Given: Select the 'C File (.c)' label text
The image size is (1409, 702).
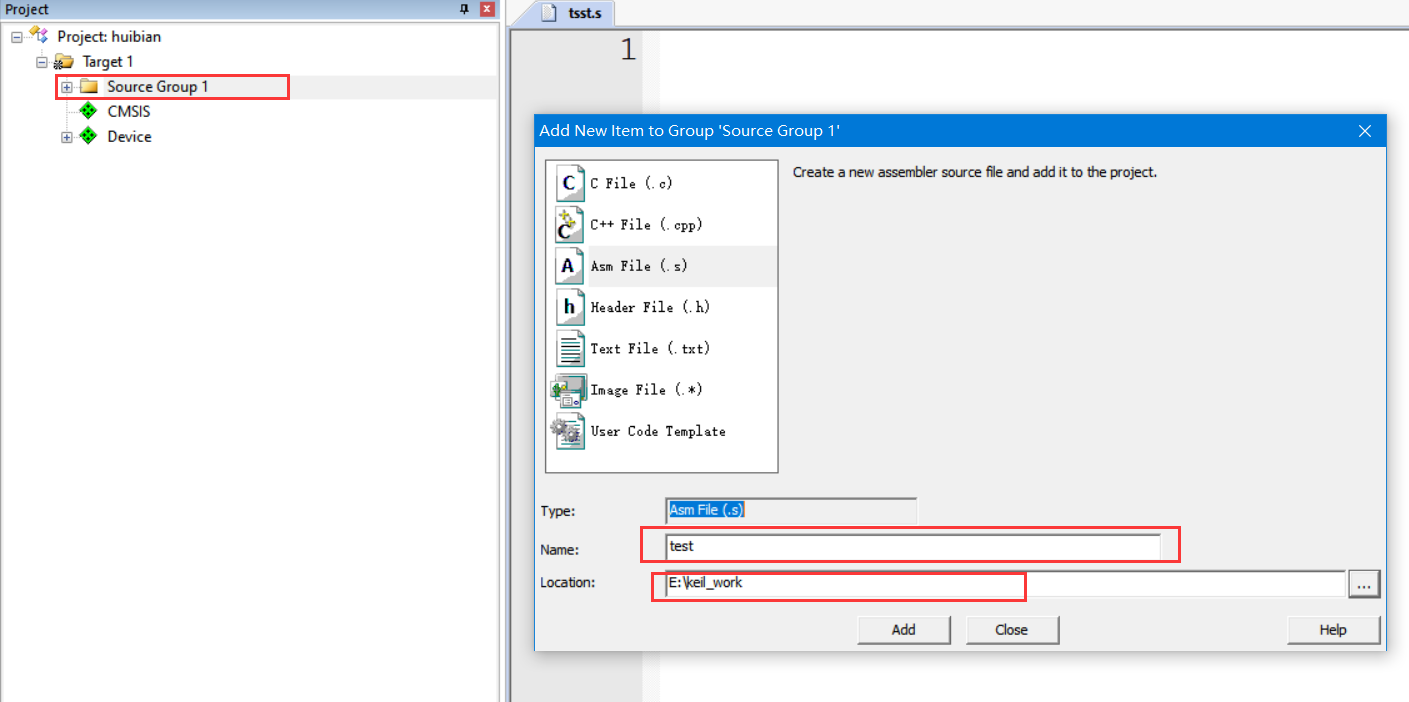Looking at the screenshot, I should point(631,184).
